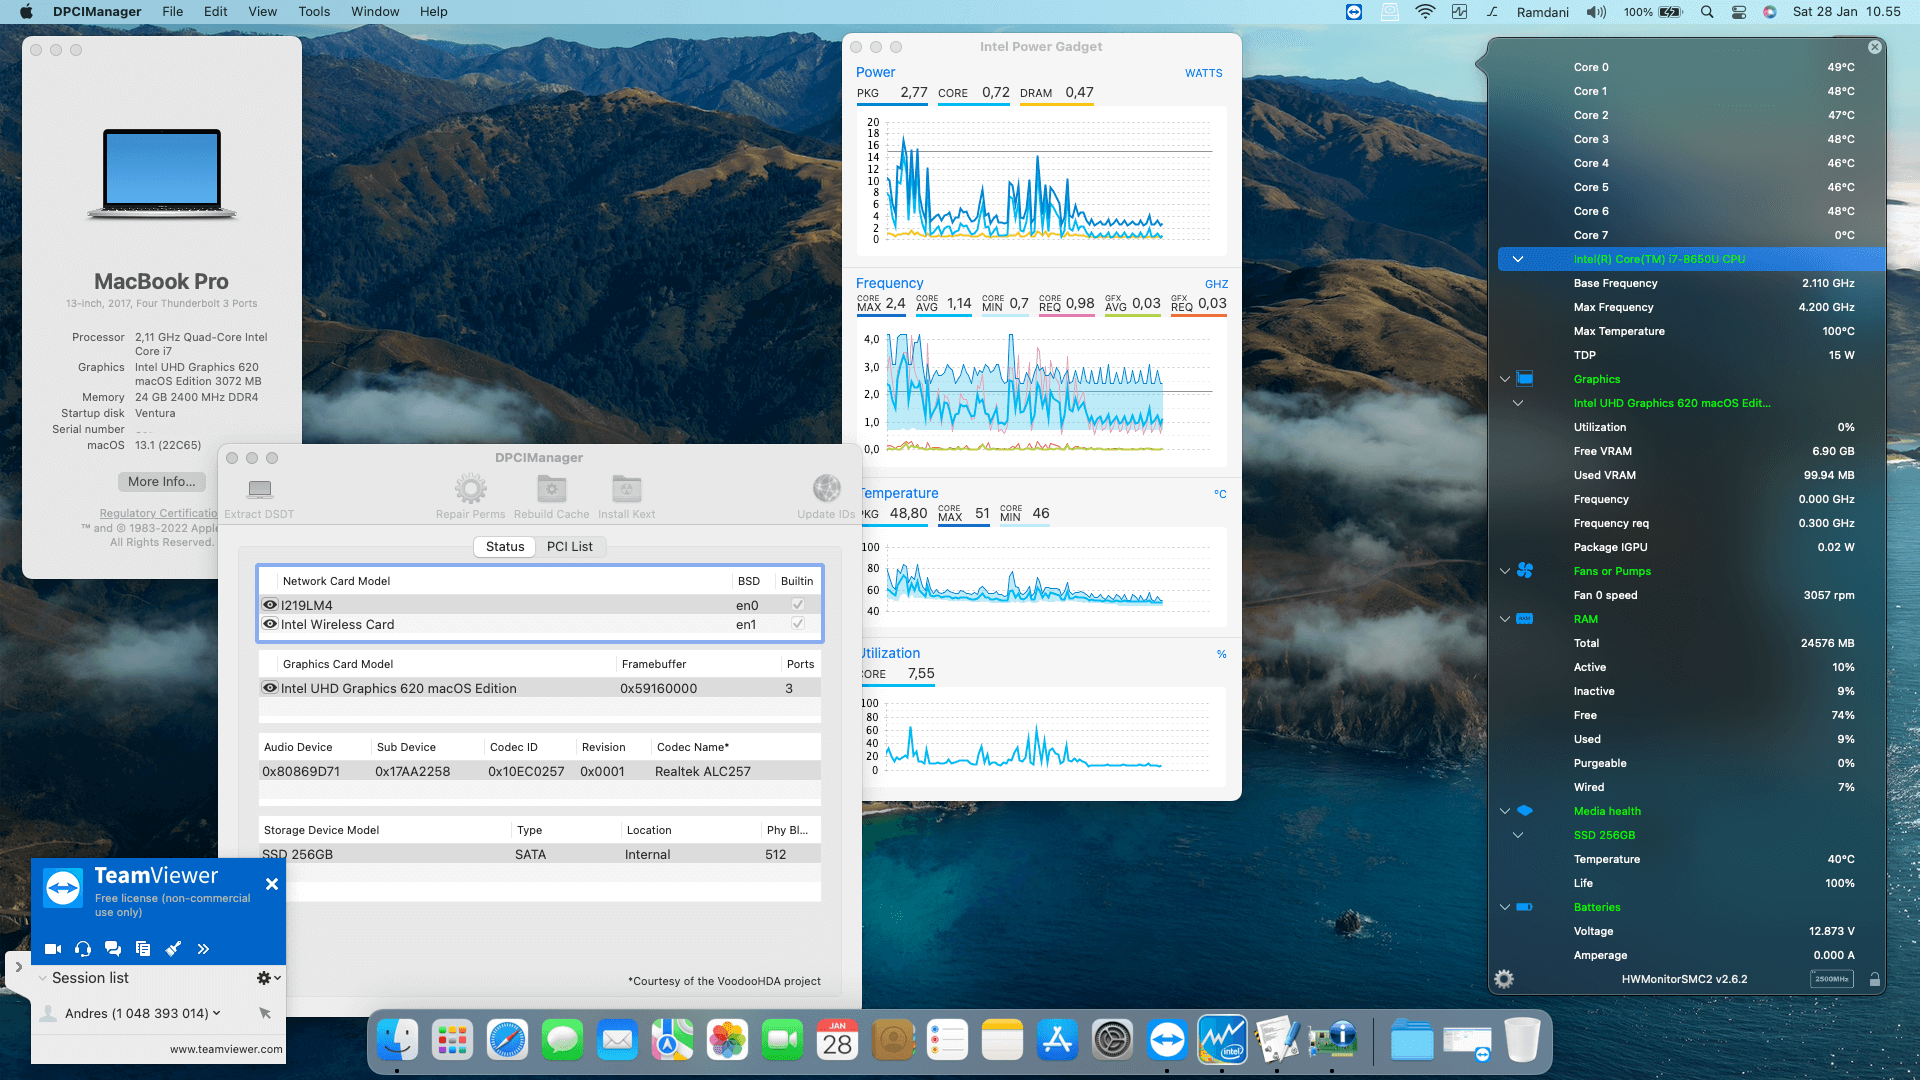Click the power graph in Intel Power Gadget

1040,180
